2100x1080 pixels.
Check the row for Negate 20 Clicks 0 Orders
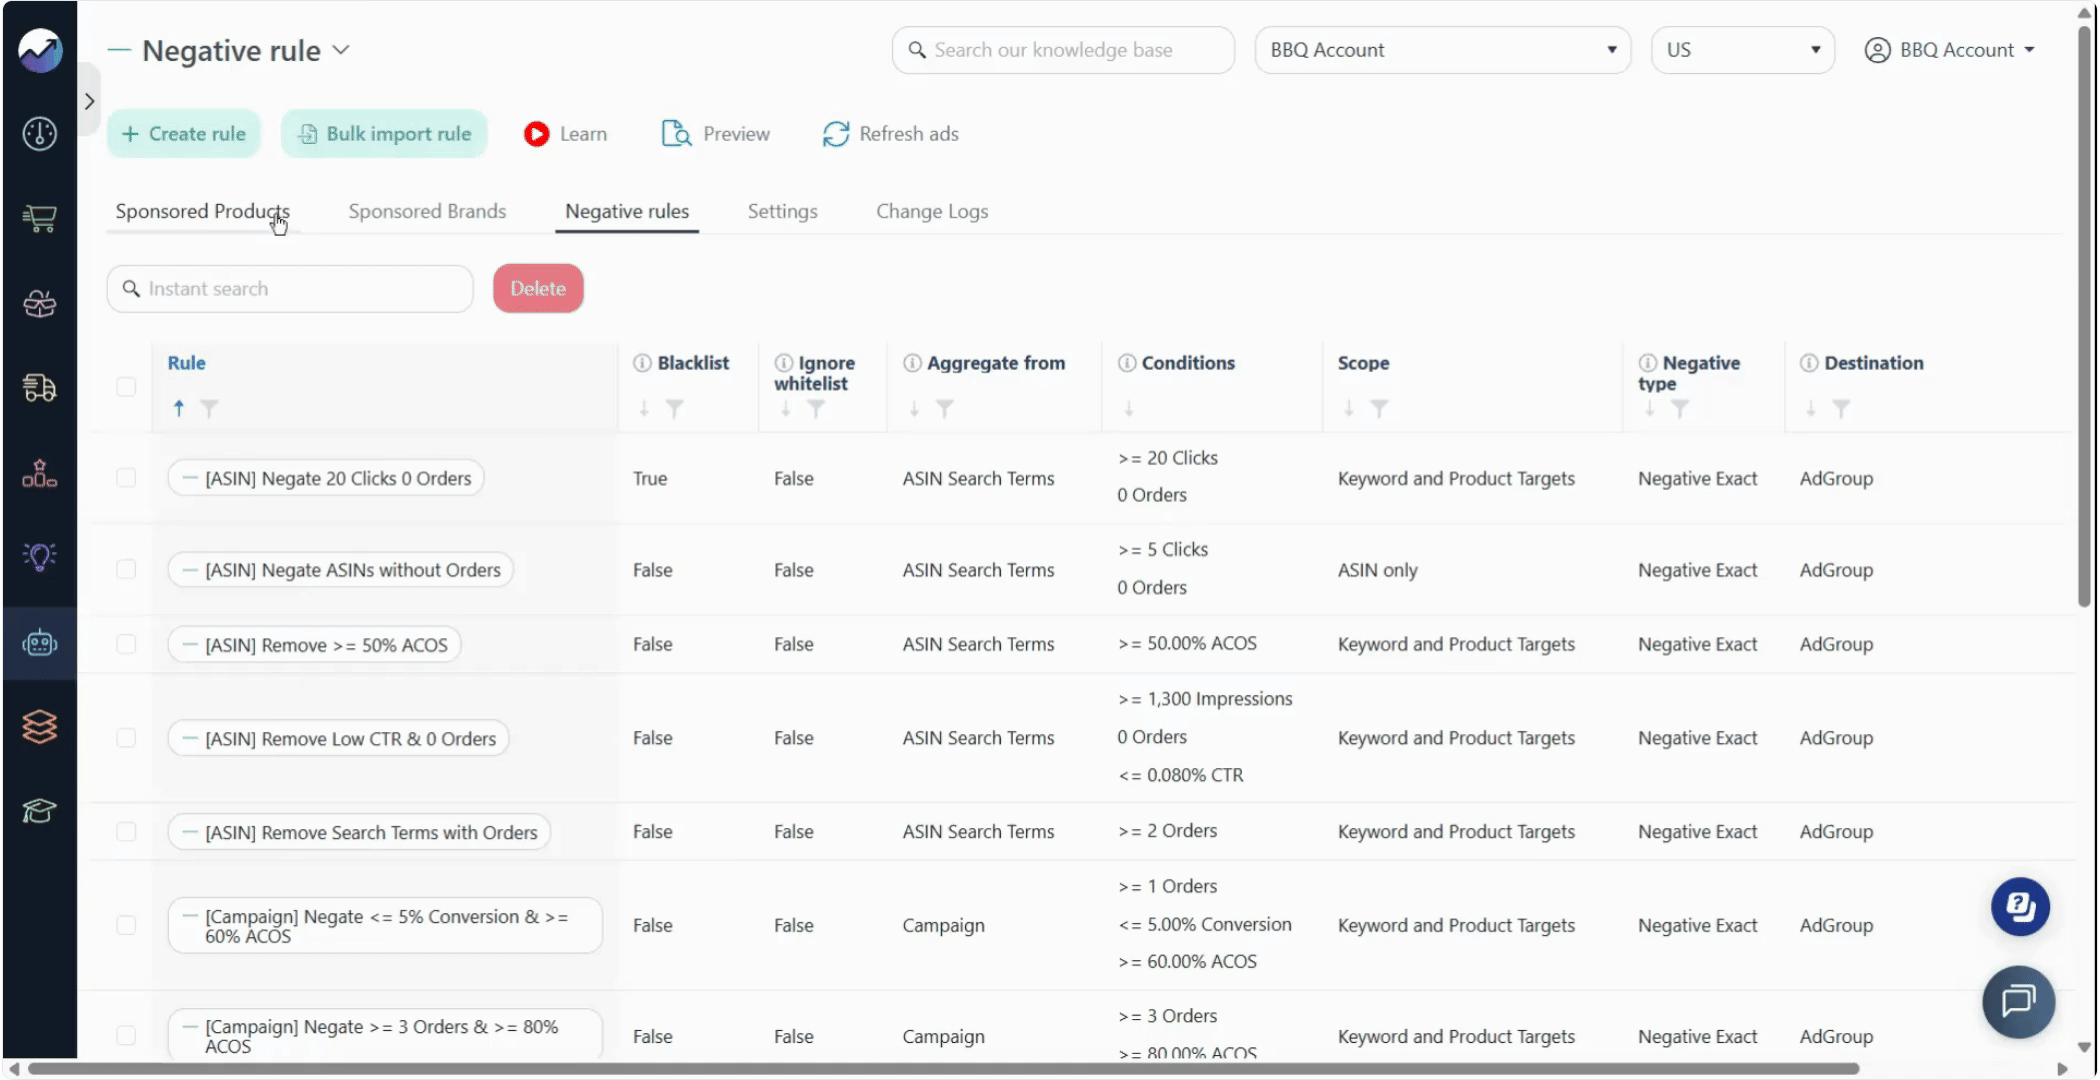click(x=126, y=478)
